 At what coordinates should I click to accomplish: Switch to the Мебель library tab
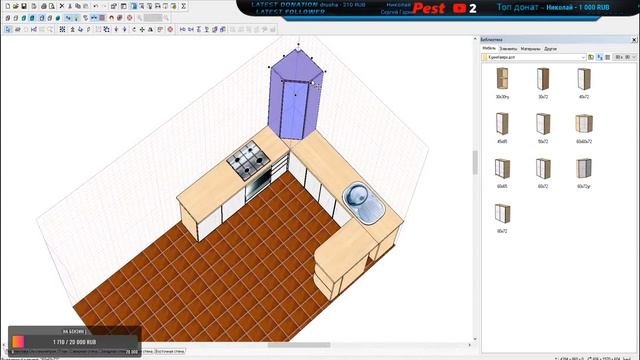pyautogui.click(x=489, y=49)
